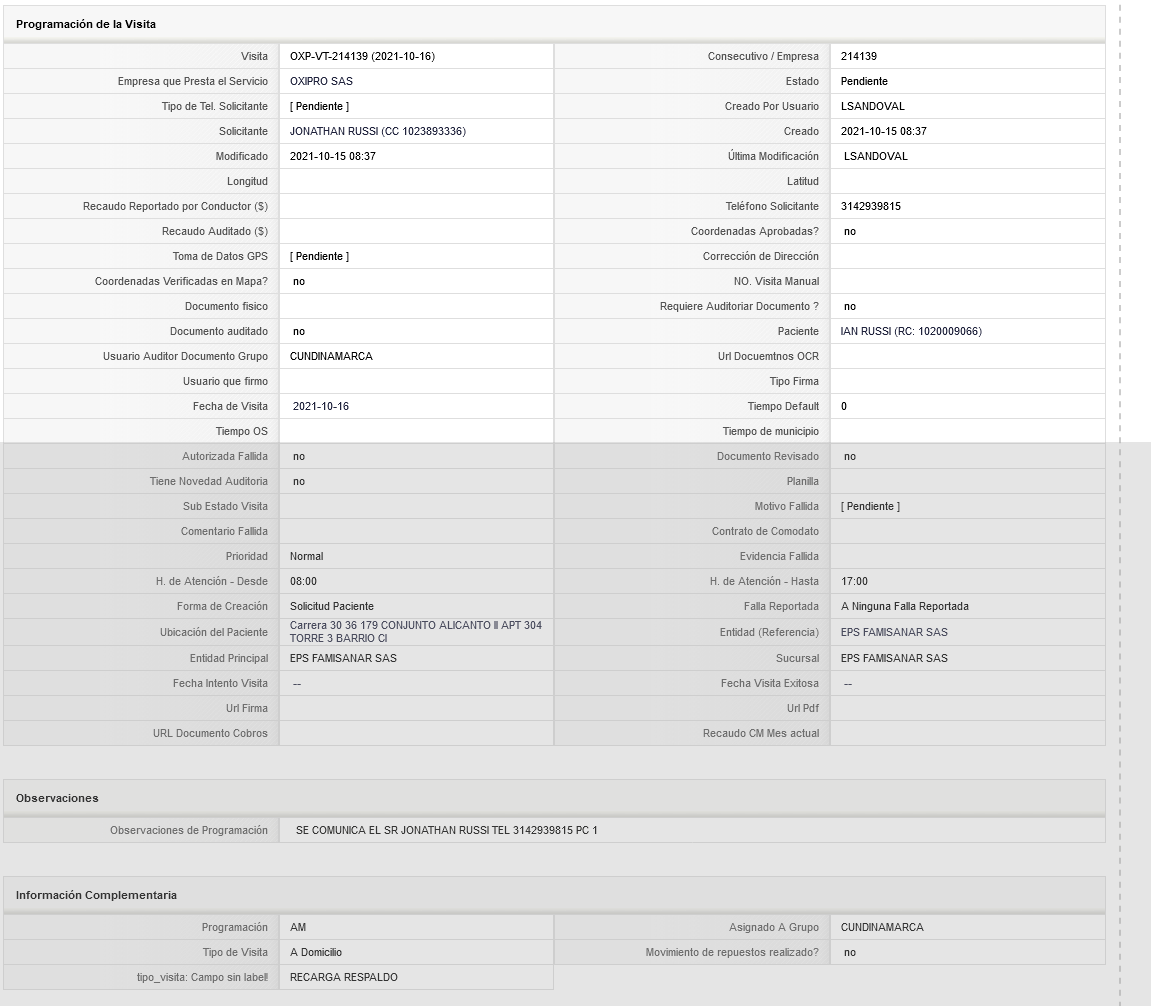Click Movimiento de repuestos realizado no value
Viewport: 1151px width, 1006px height.
[x=850, y=952]
